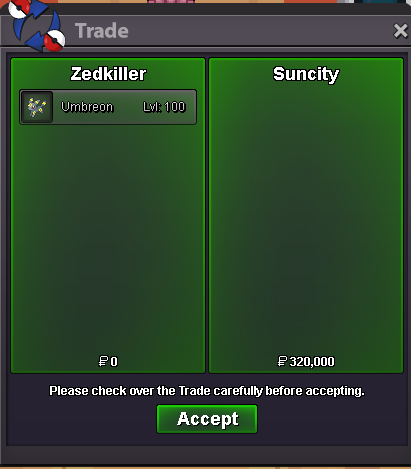Click the Accept trade button
Screen dimensions: 411x469
point(207,419)
